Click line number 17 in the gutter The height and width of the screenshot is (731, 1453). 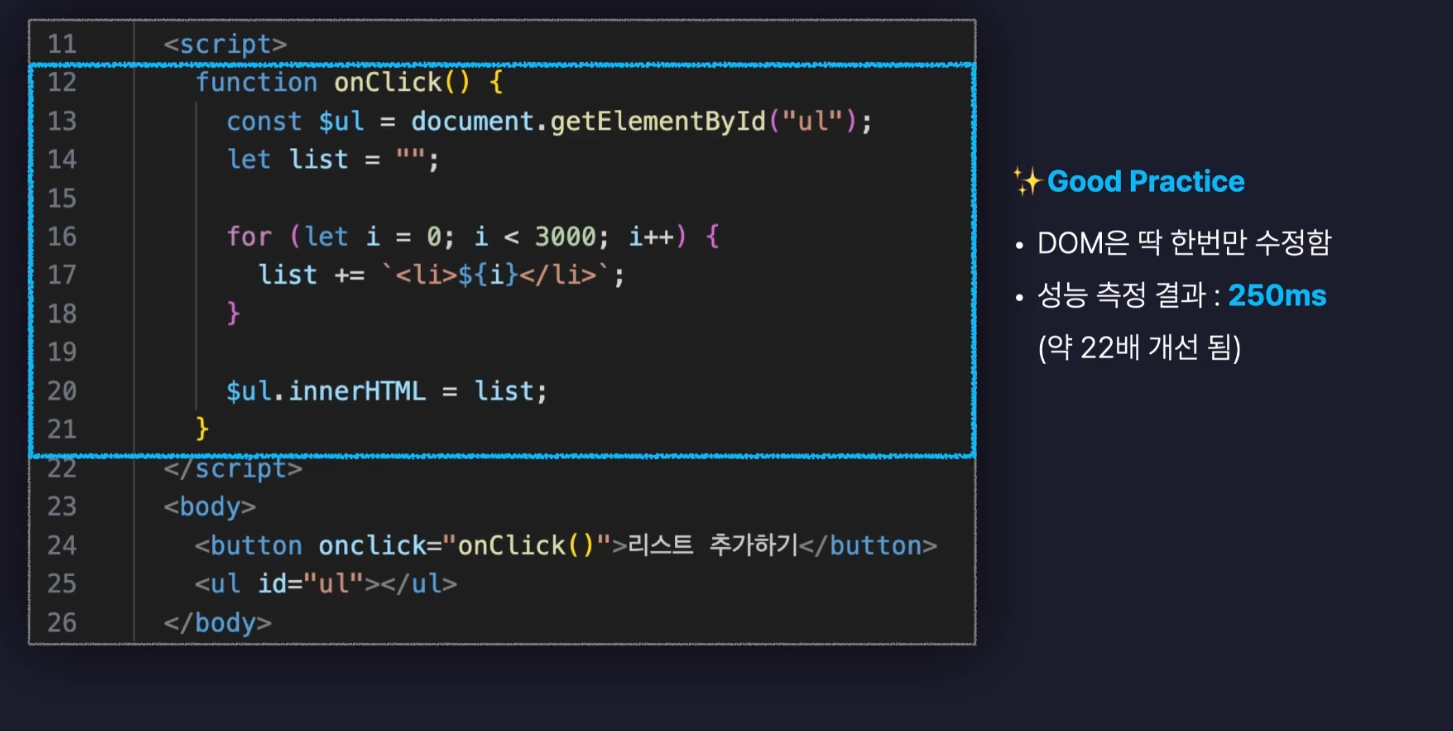(61, 275)
